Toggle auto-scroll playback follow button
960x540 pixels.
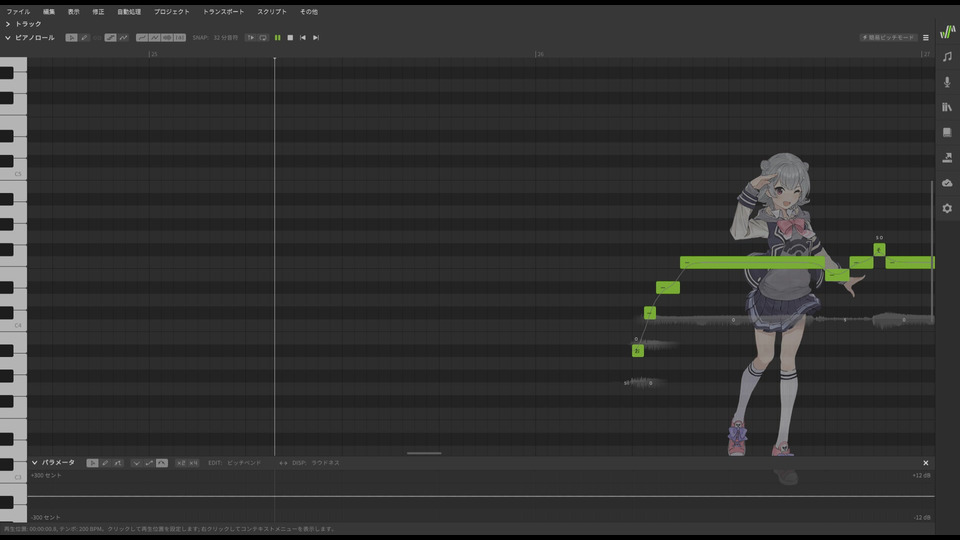[250, 38]
